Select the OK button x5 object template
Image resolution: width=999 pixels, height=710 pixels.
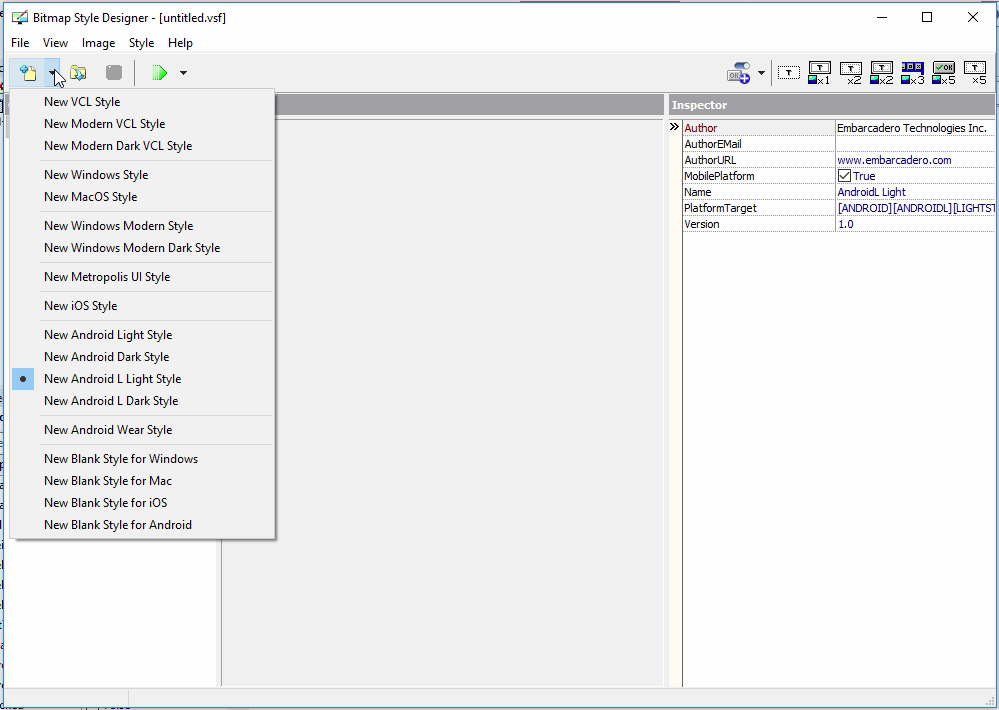coord(944,73)
